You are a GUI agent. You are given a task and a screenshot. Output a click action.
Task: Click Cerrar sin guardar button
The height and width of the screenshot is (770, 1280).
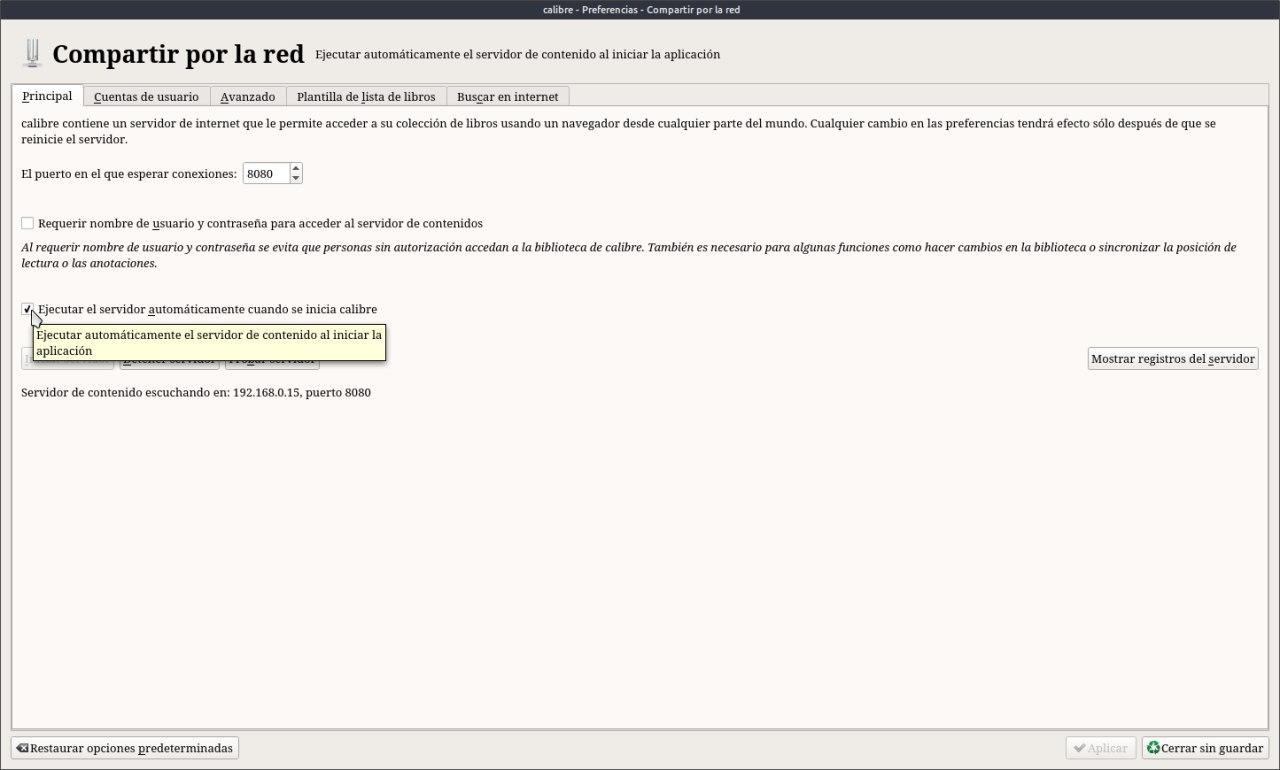click(x=1206, y=748)
